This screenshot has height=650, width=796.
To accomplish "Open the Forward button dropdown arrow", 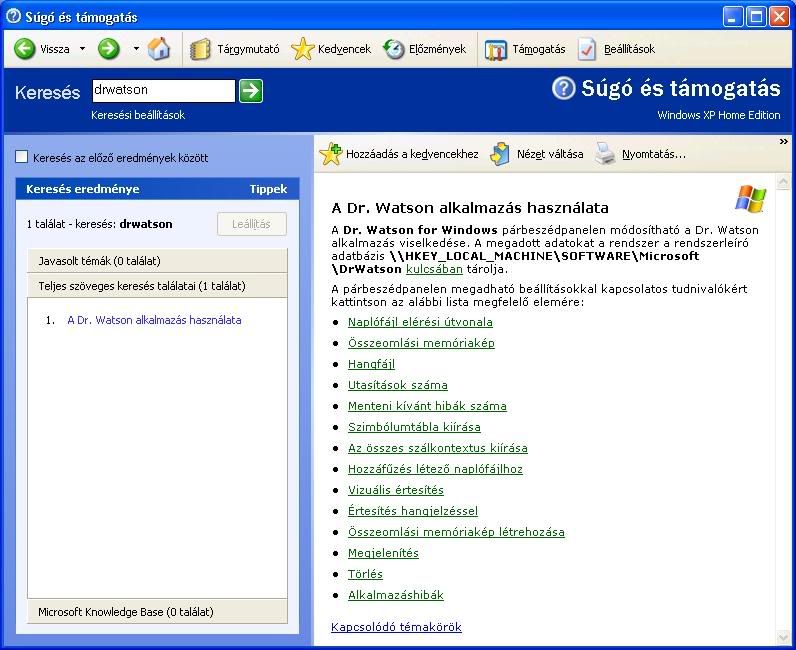I will (136, 49).
